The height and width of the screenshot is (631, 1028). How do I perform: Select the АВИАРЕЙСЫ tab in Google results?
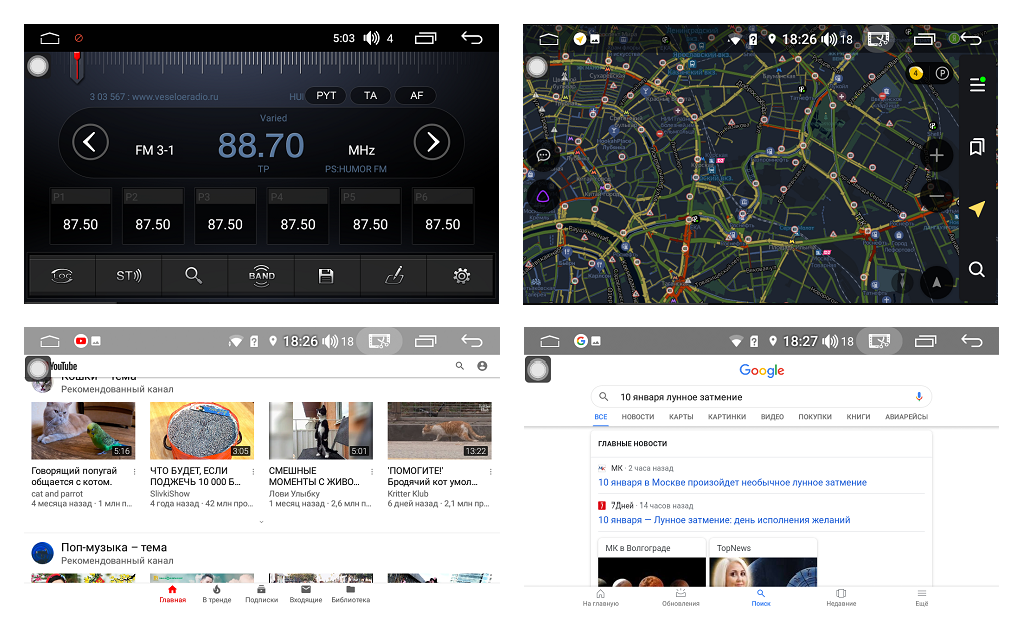click(906, 417)
